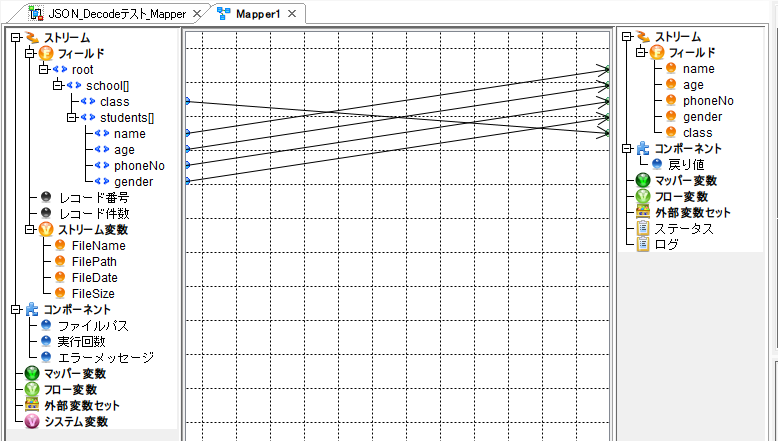Select エラーメッセージ under コンポーネント
This screenshot has width=779, height=445.
pyautogui.click(x=105, y=358)
